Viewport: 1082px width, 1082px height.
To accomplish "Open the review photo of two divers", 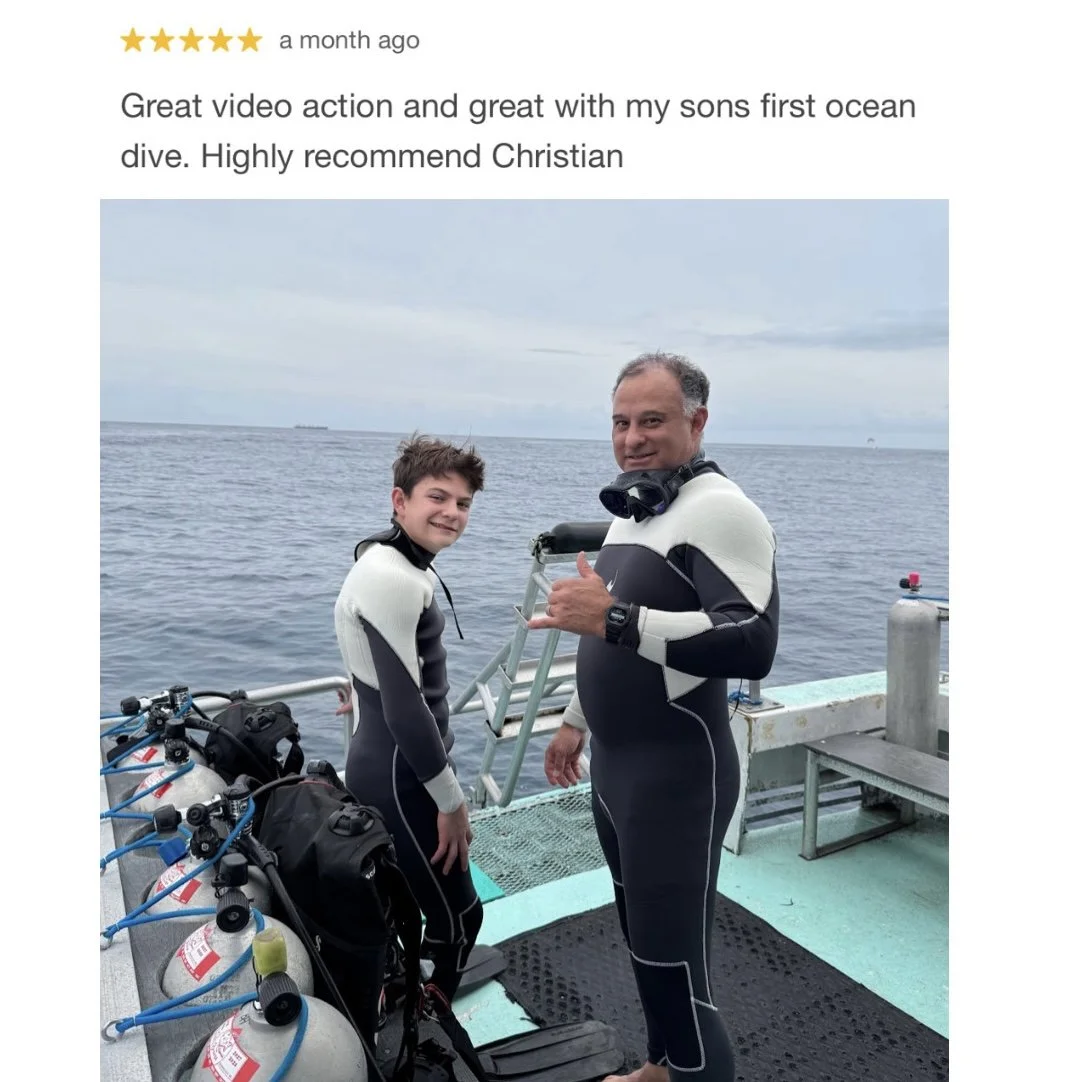I will click(524, 640).
